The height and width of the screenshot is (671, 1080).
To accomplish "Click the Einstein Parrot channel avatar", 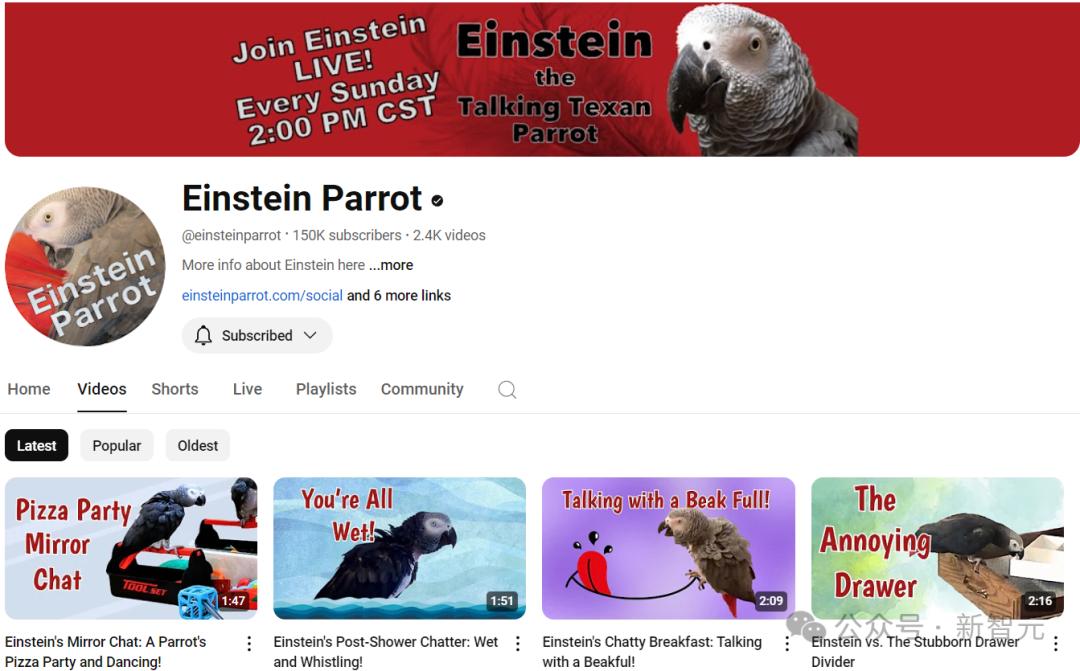I will coord(85,266).
